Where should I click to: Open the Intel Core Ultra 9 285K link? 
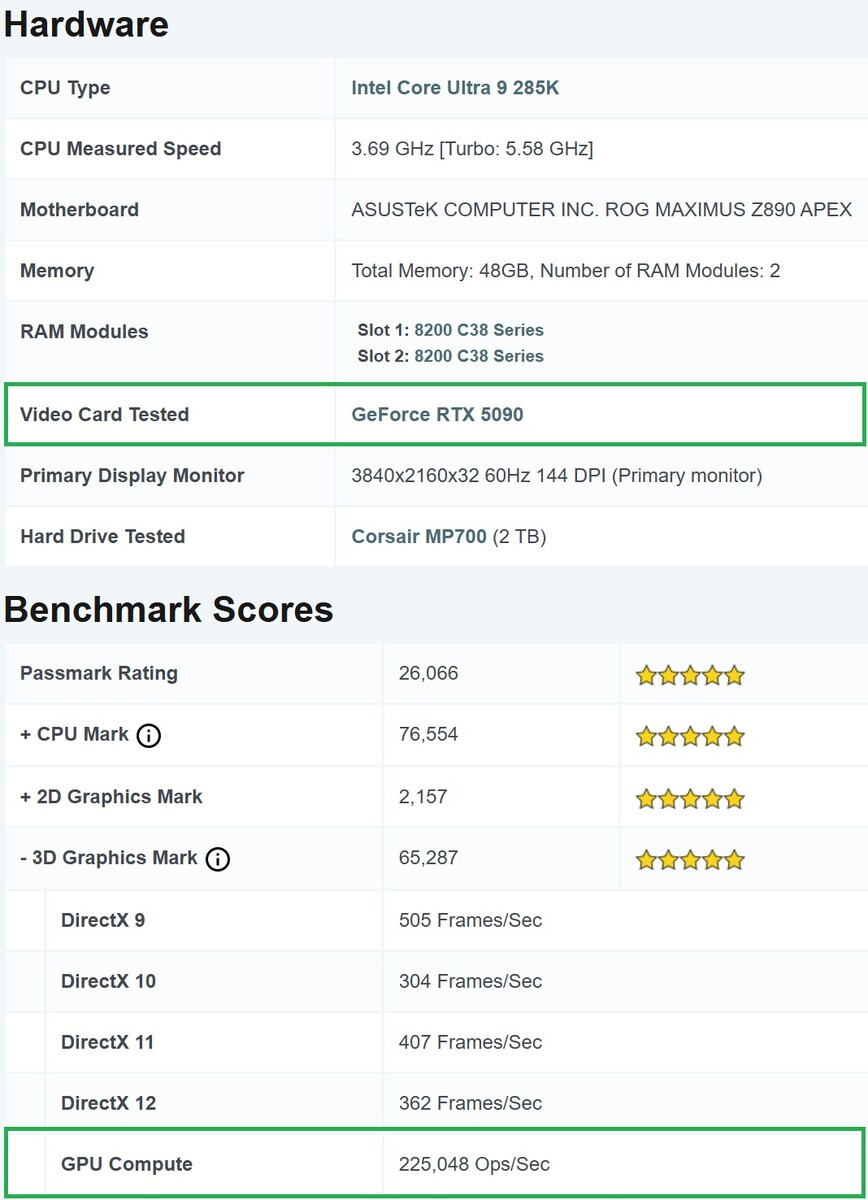pos(455,88)
